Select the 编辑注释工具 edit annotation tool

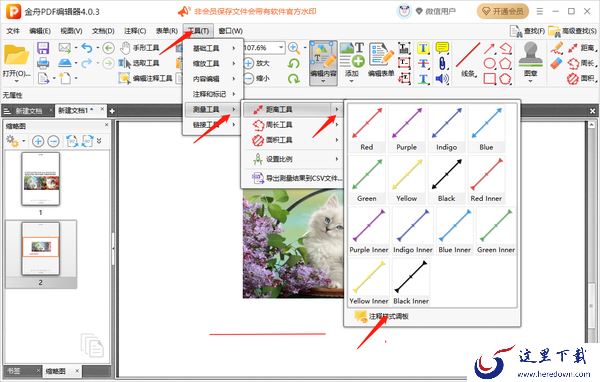pyautogui.click(x=146, y=78)
